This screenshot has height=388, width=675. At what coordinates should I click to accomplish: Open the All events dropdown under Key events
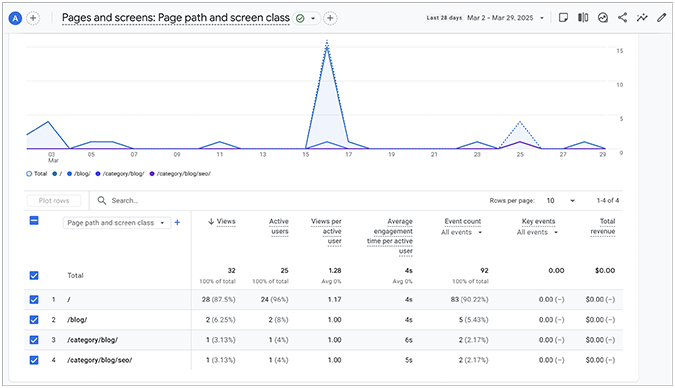pyautogui.click(x=537, y=233)
